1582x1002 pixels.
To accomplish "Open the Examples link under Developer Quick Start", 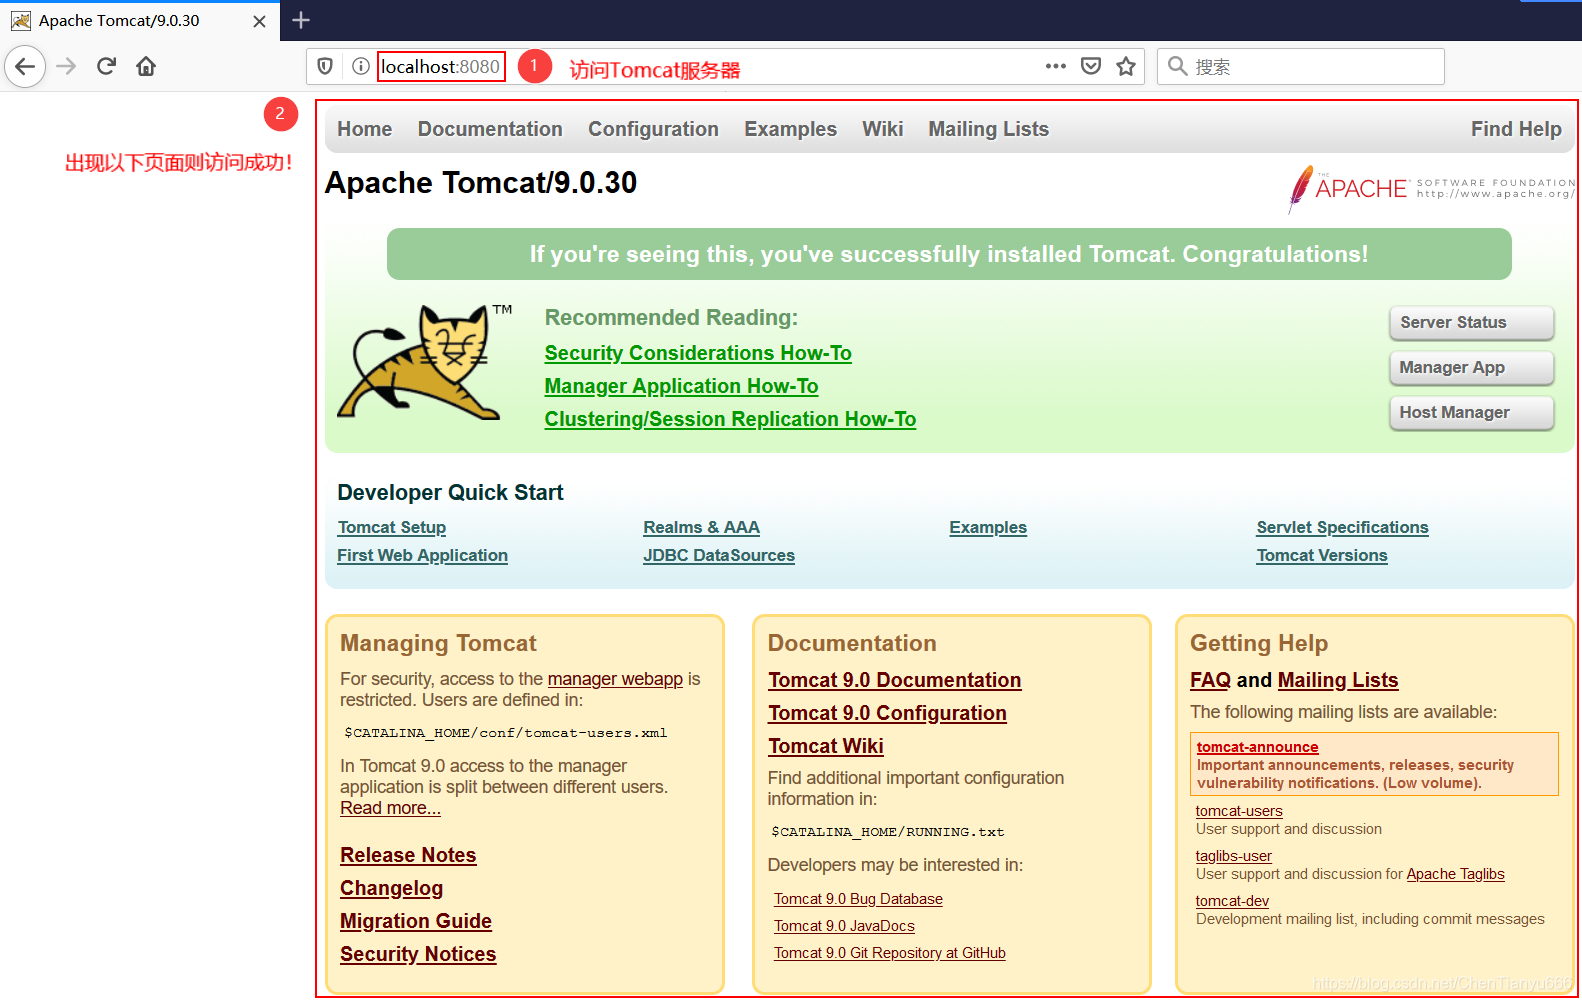I will 988,527.
